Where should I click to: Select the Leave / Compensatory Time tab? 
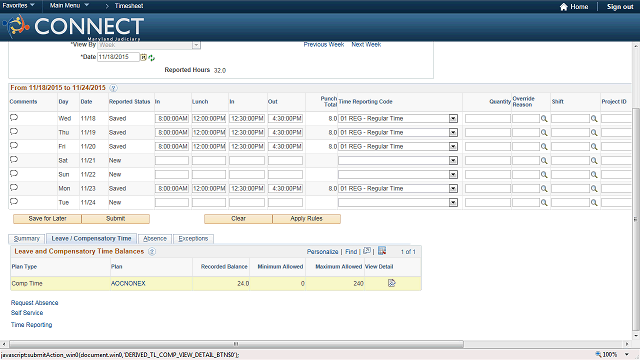pos(91,238)
